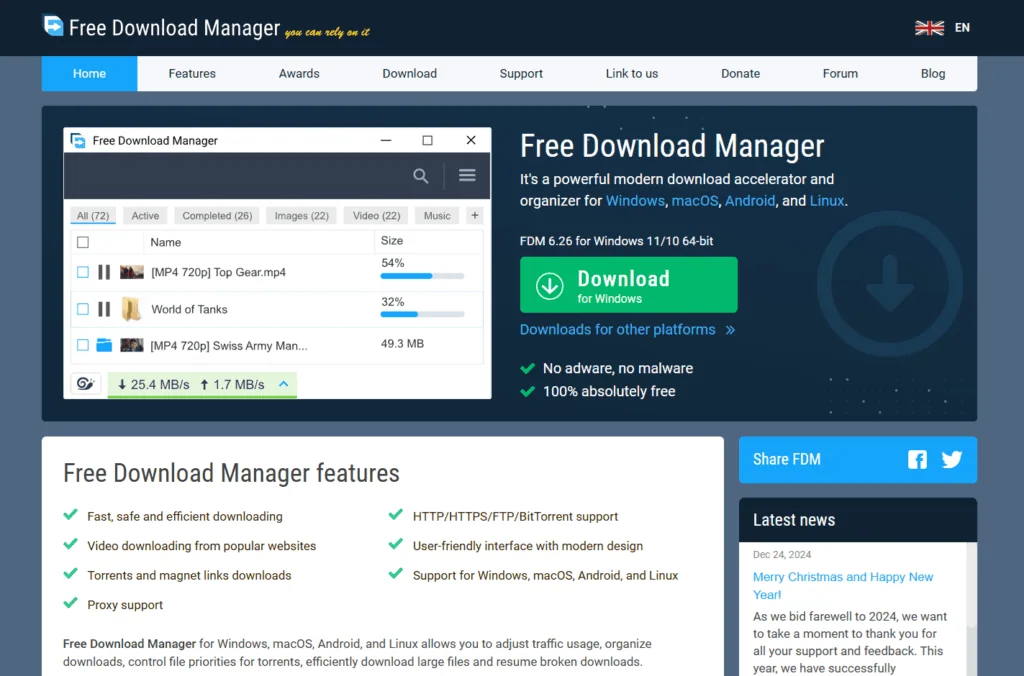Image resolution: width=1024 pixels, height=676 pixels.
Task: Select the All (72) filter tab
Action: (x=93, y=216)
